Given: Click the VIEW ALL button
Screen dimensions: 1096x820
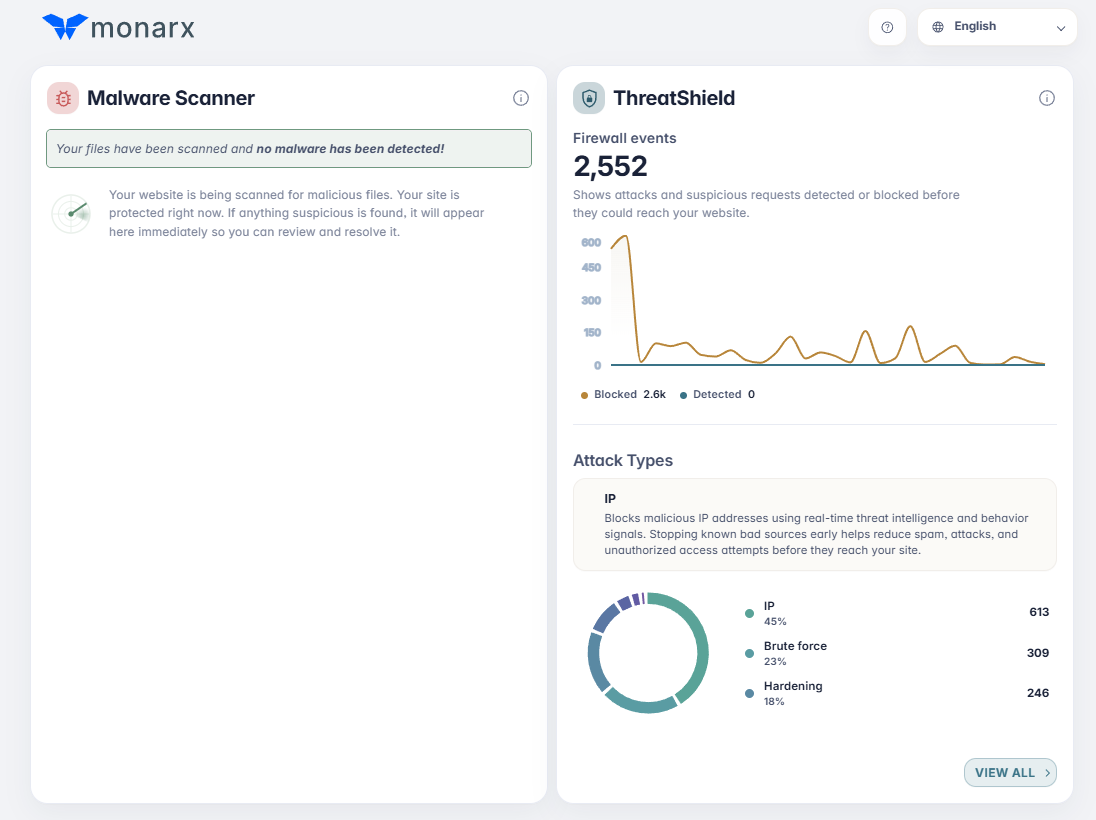Looking at the screenshot, I should [x=1010, y=772].
